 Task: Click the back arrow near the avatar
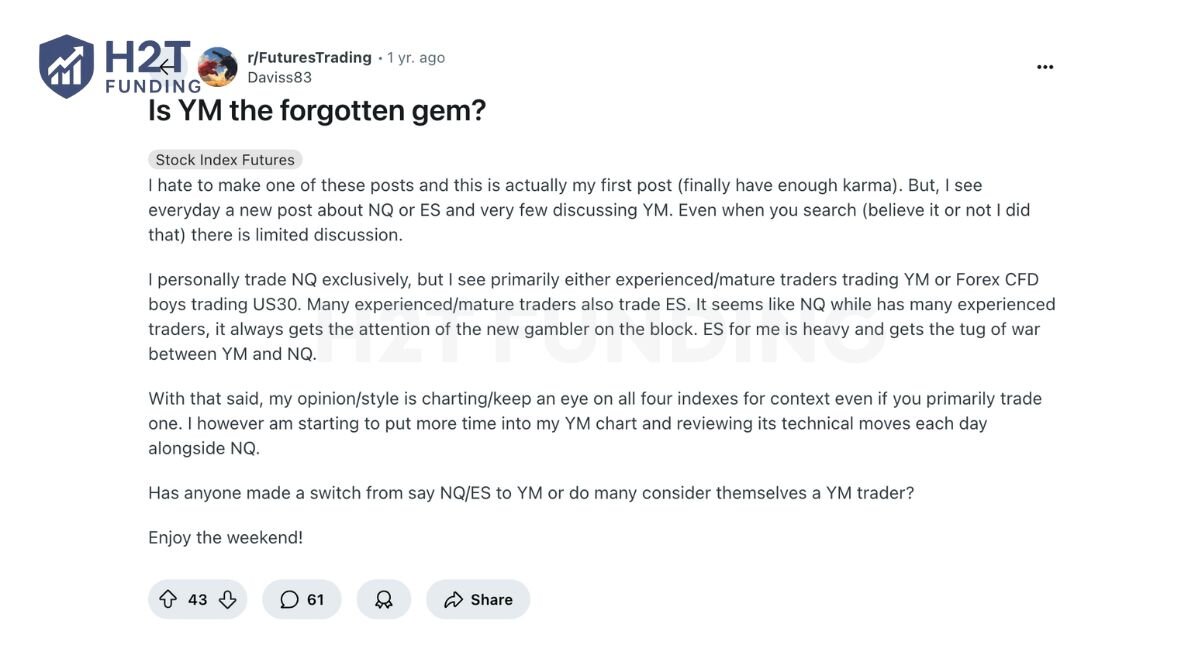[x=167, y=67]
